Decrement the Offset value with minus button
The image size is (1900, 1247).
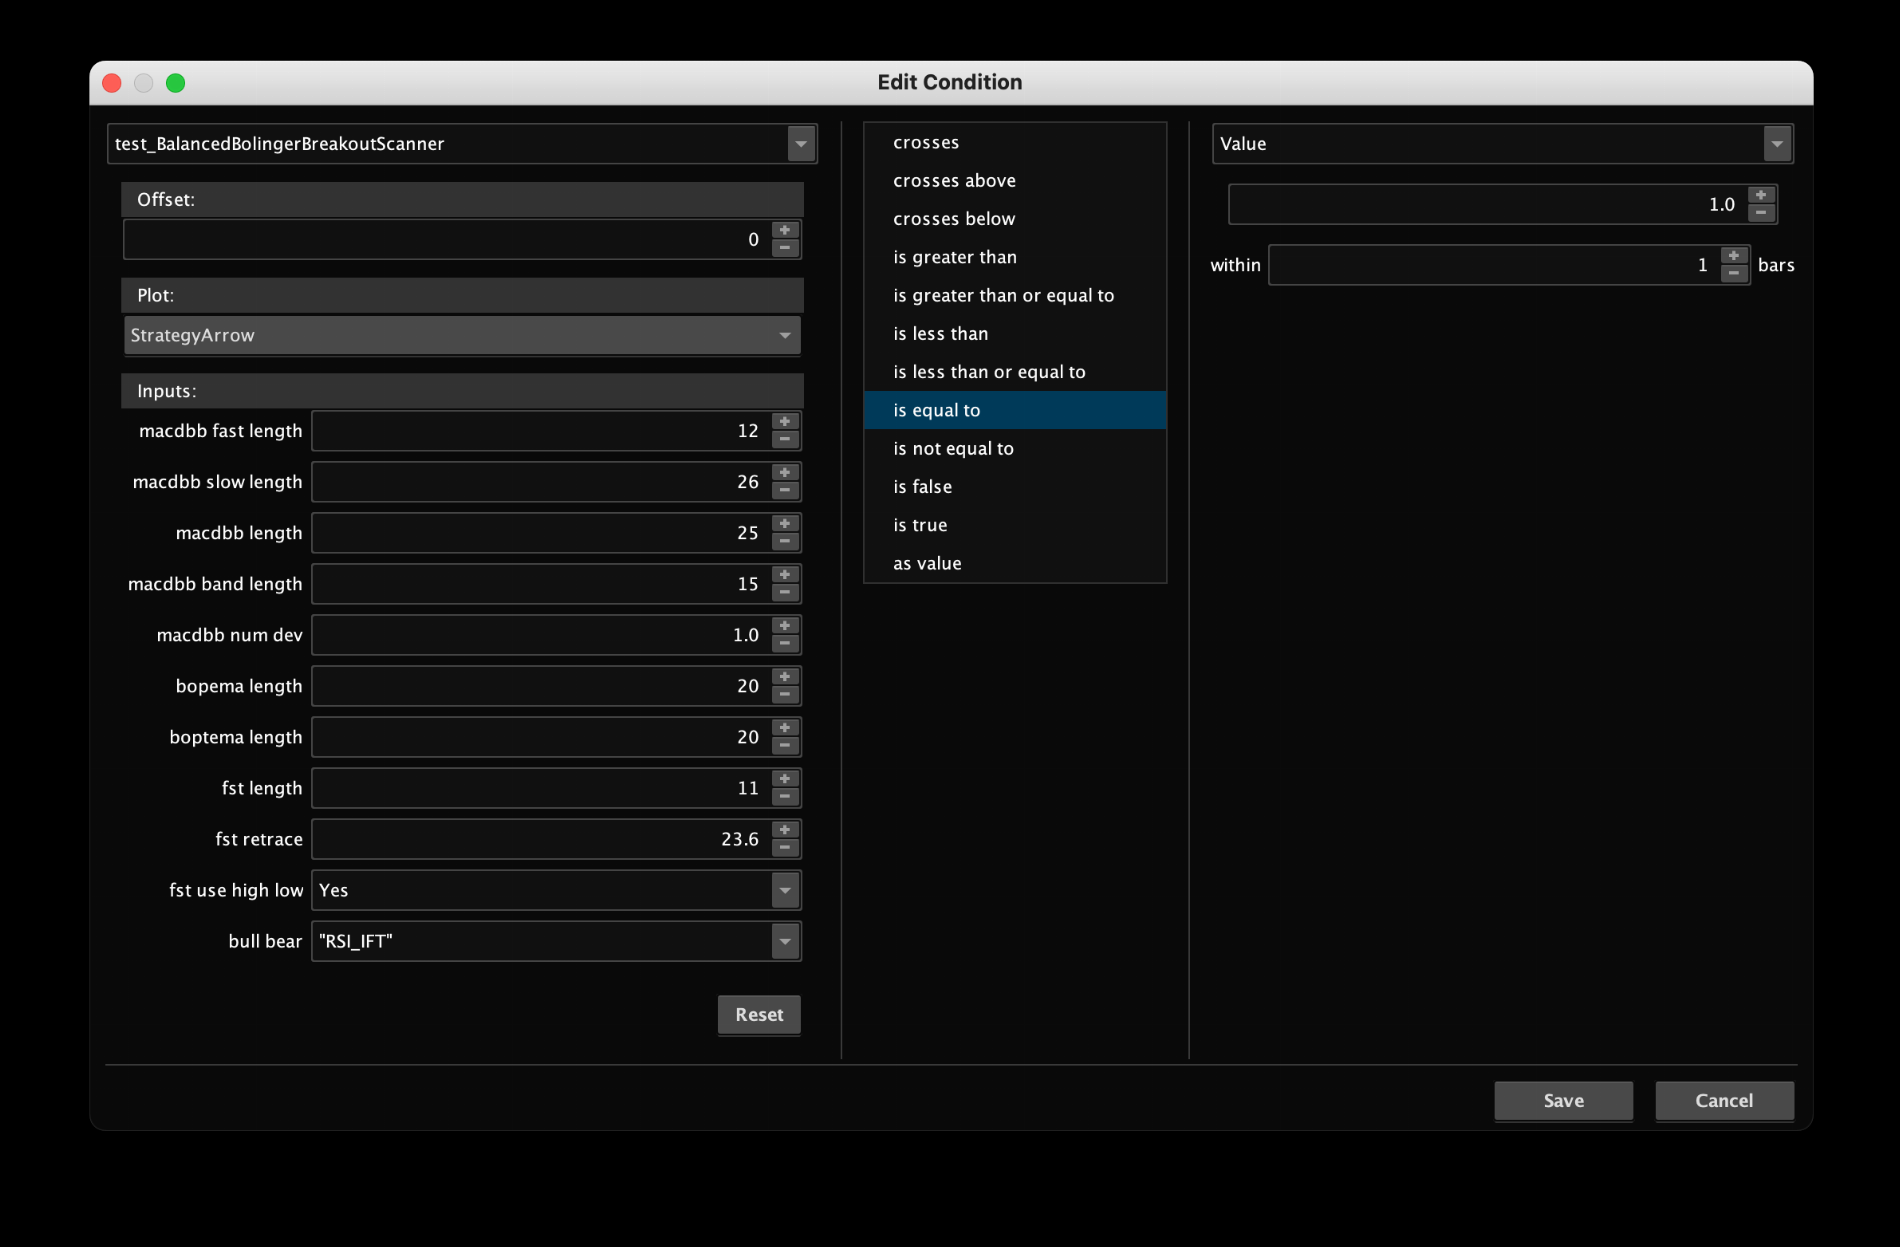pyautogui.click(x=785, y=248)
